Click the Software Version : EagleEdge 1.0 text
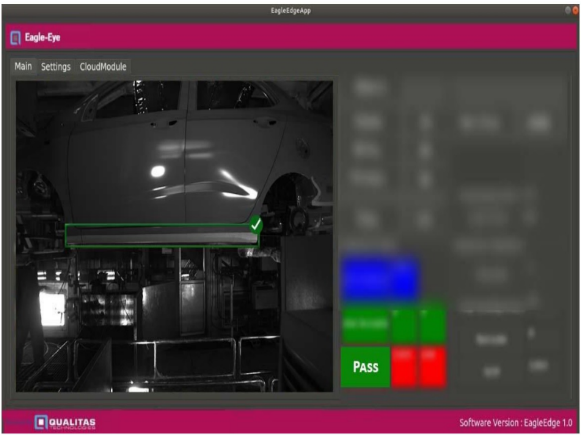 click(x=516, y=422)
